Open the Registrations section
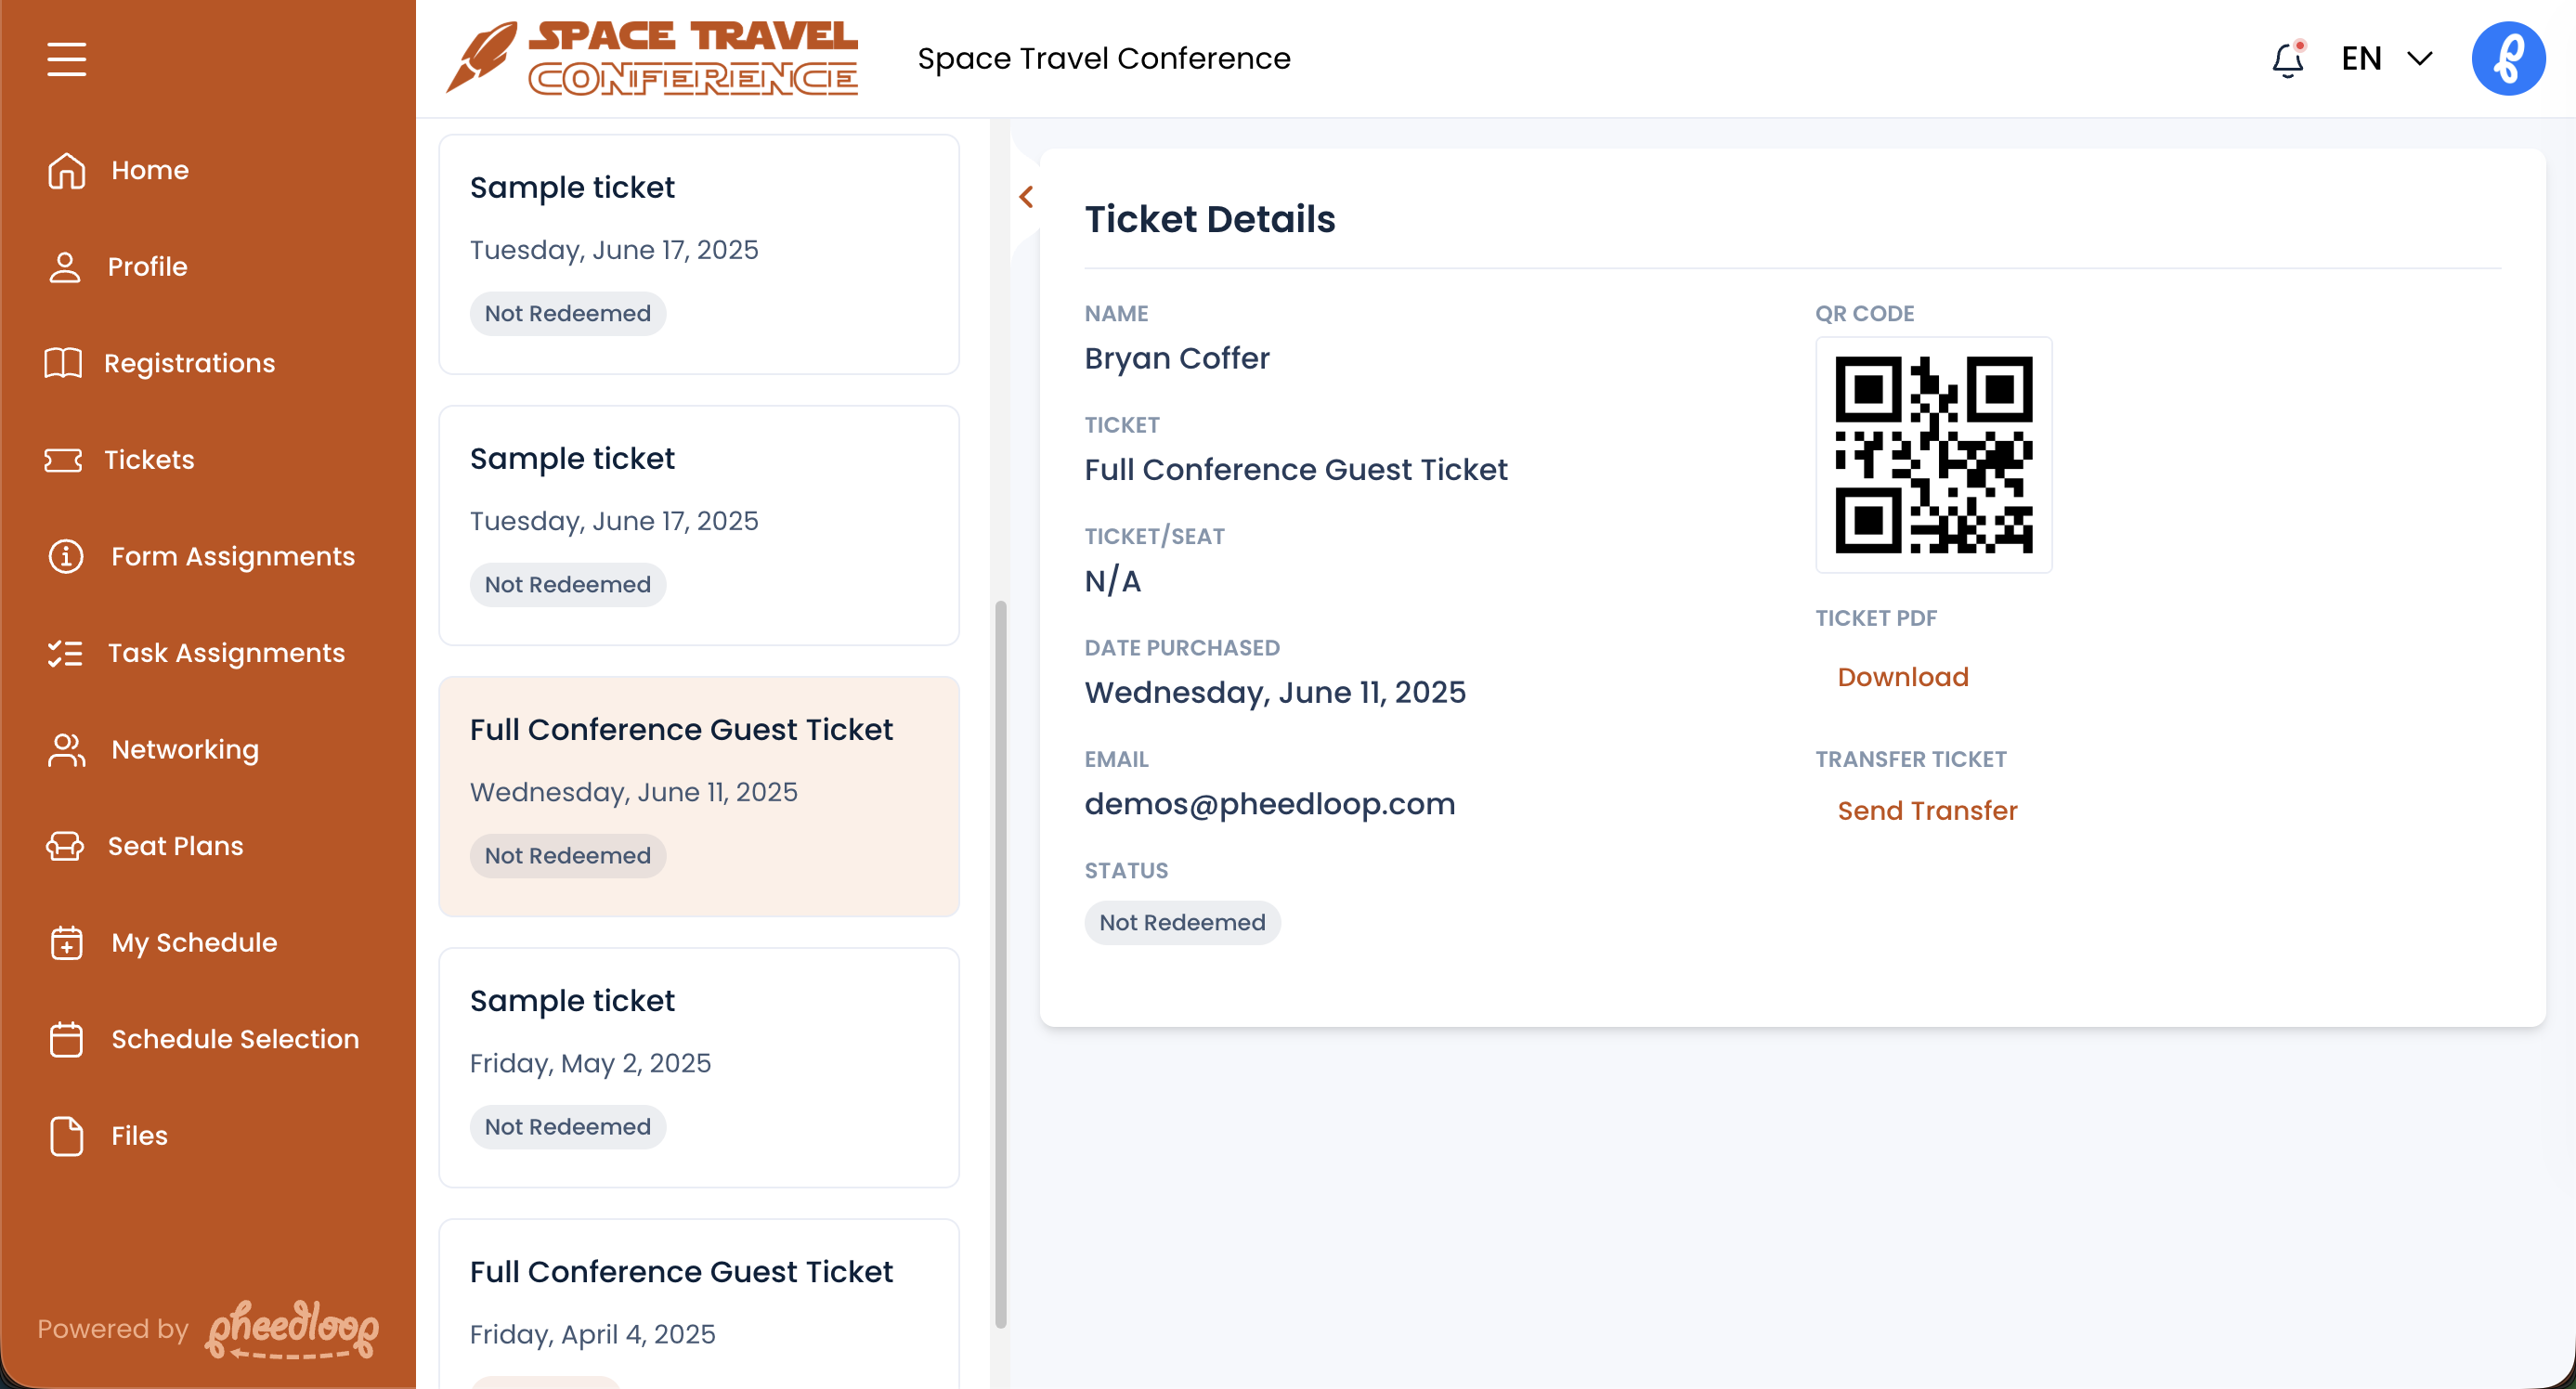2576x1389 pixels. tap(189, 363)
